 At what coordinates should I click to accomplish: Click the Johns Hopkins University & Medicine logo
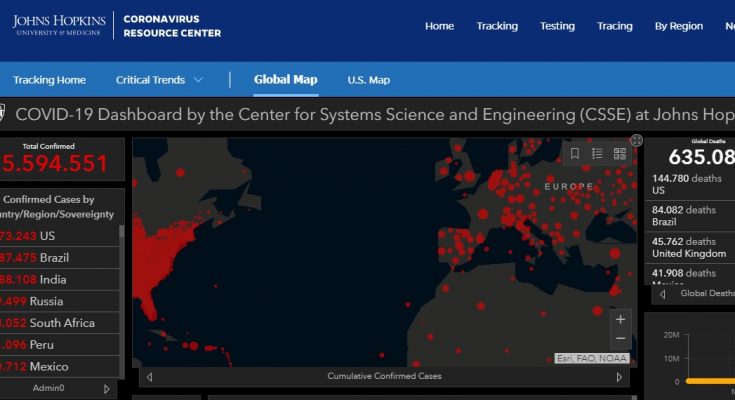59,25
